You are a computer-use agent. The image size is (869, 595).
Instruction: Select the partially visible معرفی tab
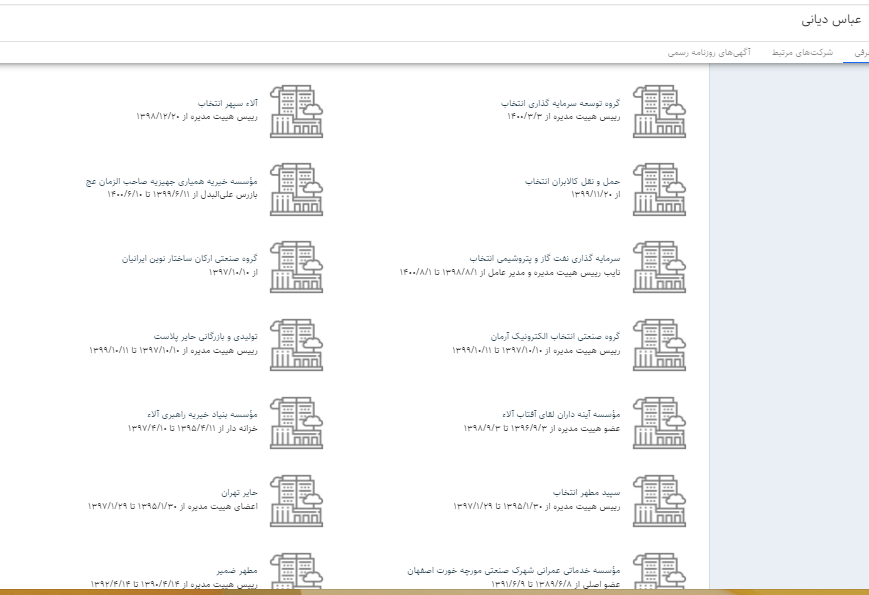point(857,52)
